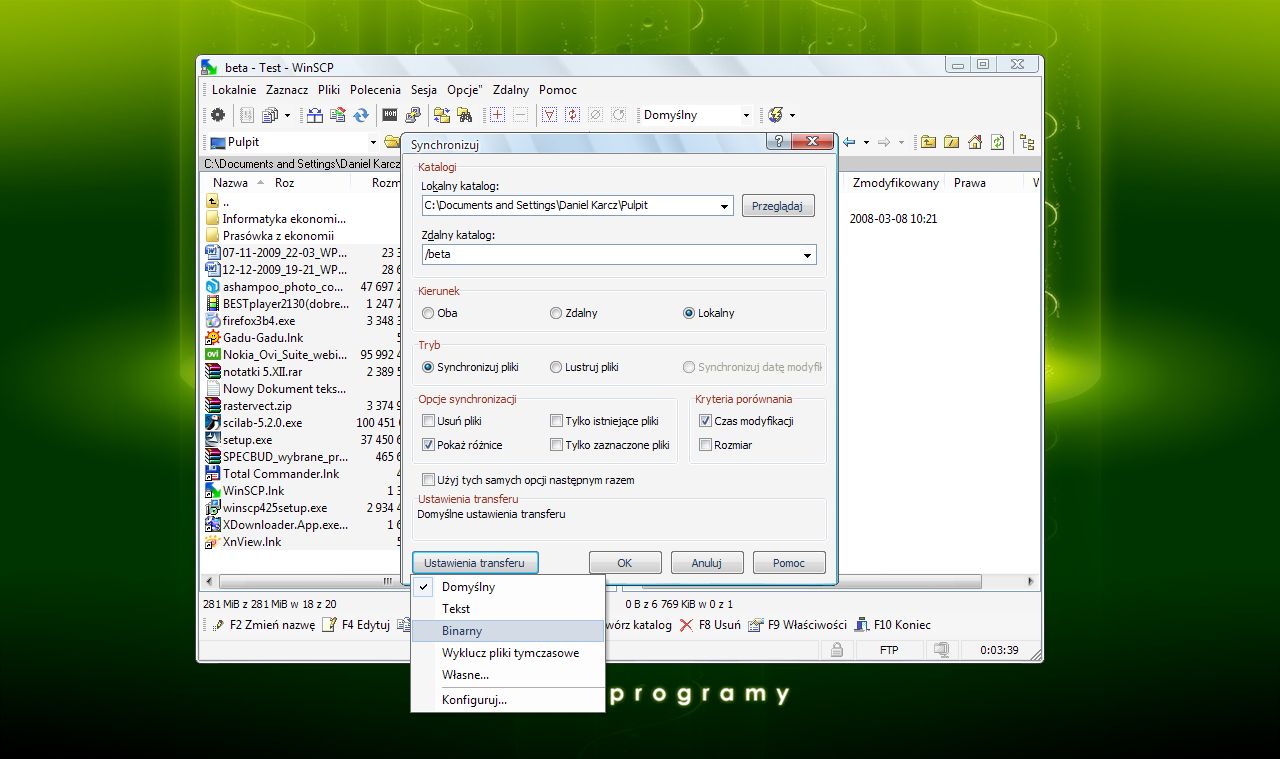This screenshot has height=759, width=1280.
Task: Toggle remote directory tree icon
Action: [1027, 142]
